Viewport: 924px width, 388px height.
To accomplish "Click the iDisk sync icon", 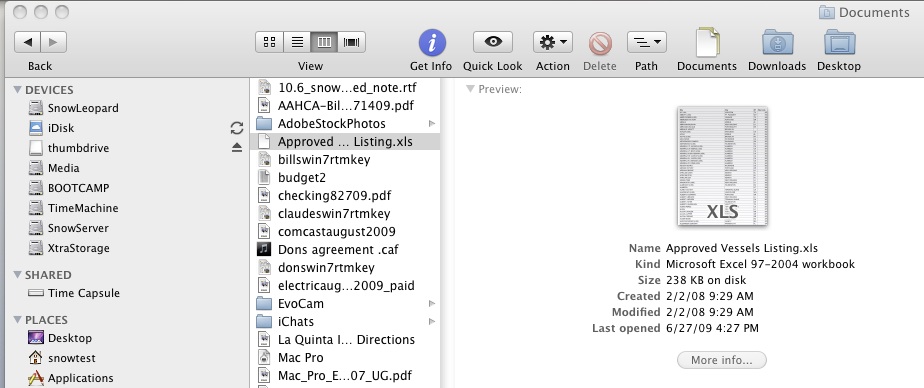I will [237, 128].
